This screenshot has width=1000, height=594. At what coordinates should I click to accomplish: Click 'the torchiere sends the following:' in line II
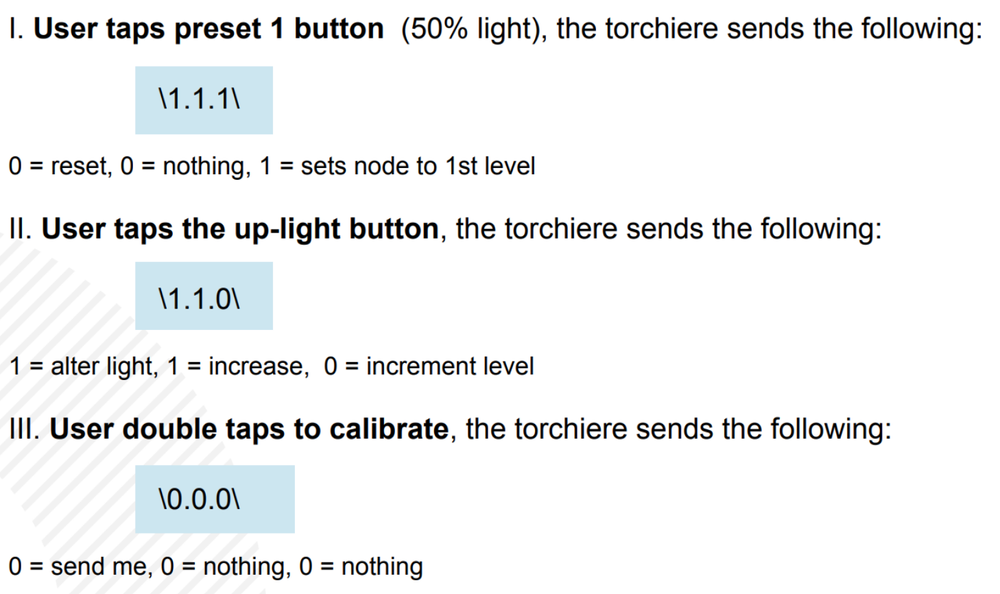(x=669, y=230)
